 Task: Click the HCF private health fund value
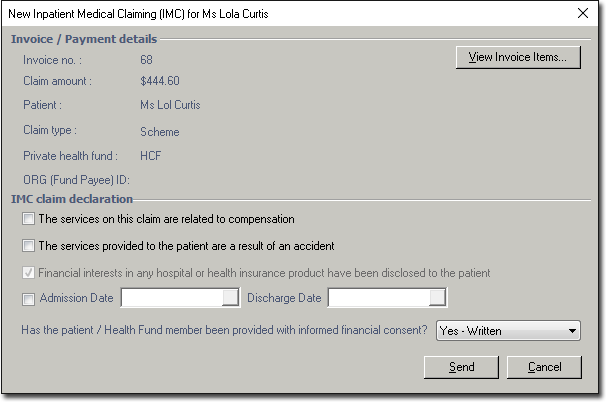pos(151,156)
